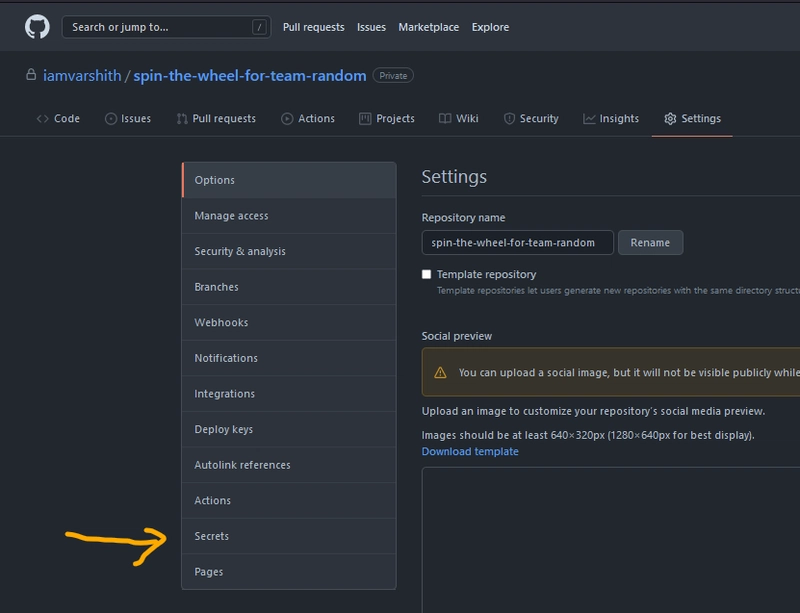Screen dimensions: 800x613
Task: Open Webhooks in the settings sidebar
Action: [x=289, y=323]
